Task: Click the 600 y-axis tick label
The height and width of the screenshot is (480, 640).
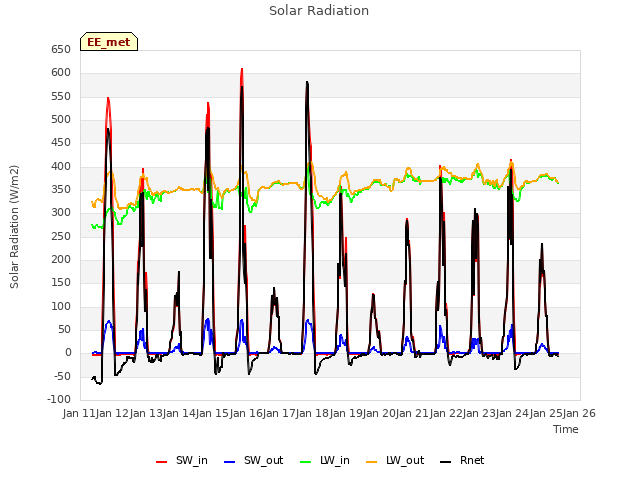Action: tap(61, 73)
